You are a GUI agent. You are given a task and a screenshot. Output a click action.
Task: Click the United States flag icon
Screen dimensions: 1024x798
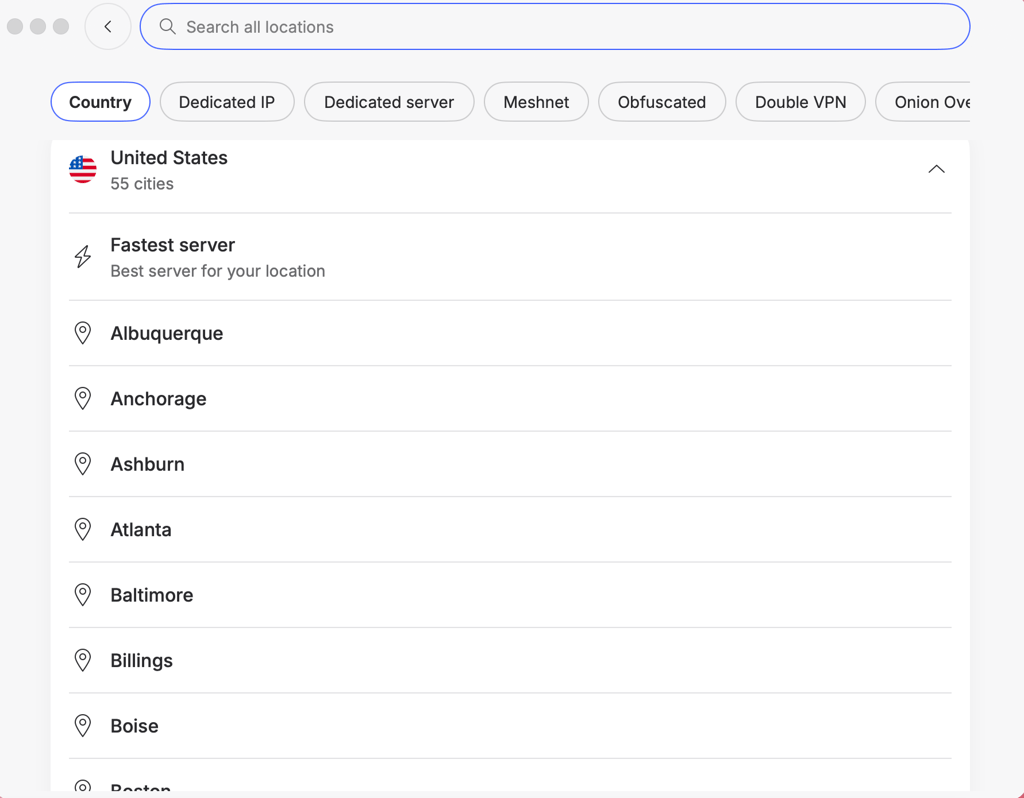tap(83, 170)
